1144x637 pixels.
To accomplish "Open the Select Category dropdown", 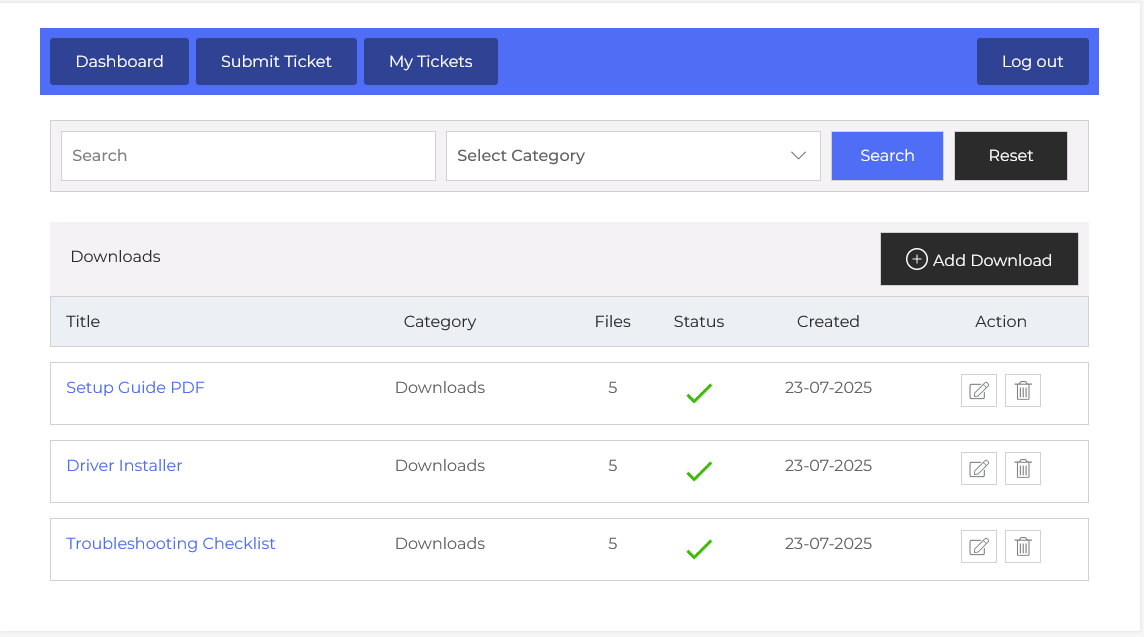I will click(632, 156).
